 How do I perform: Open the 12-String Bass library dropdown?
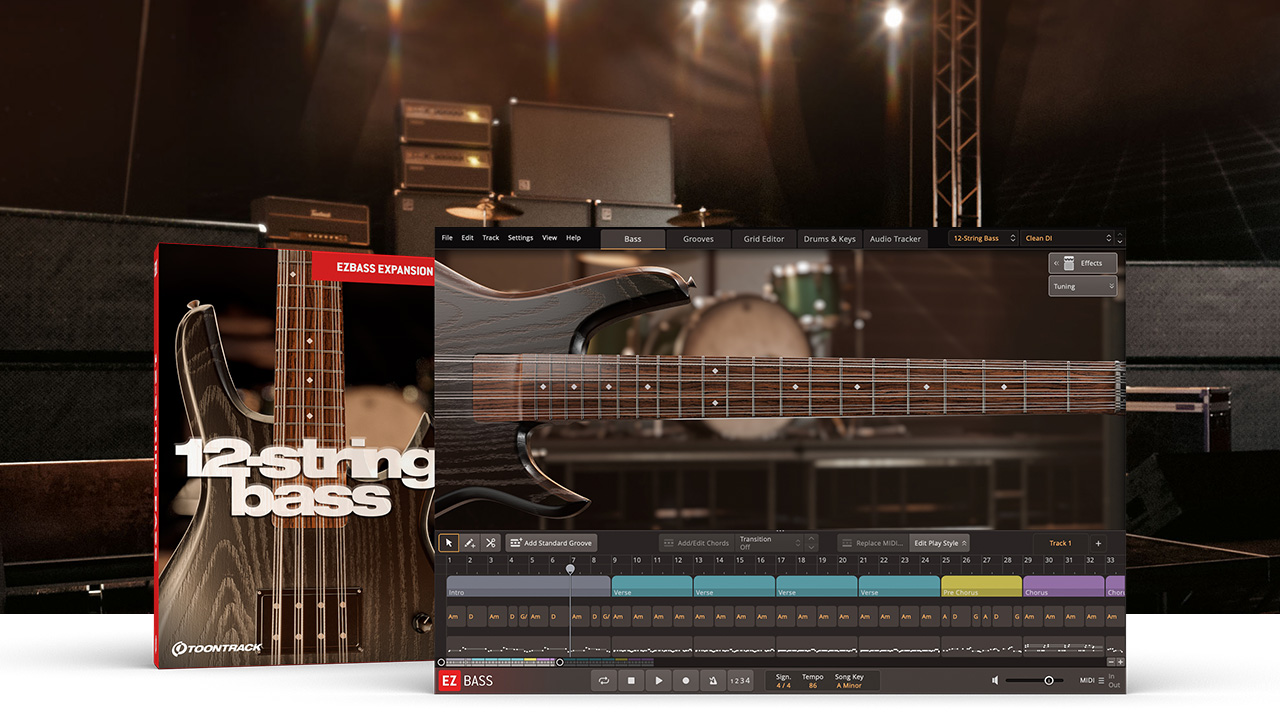(x=983, y=238)
